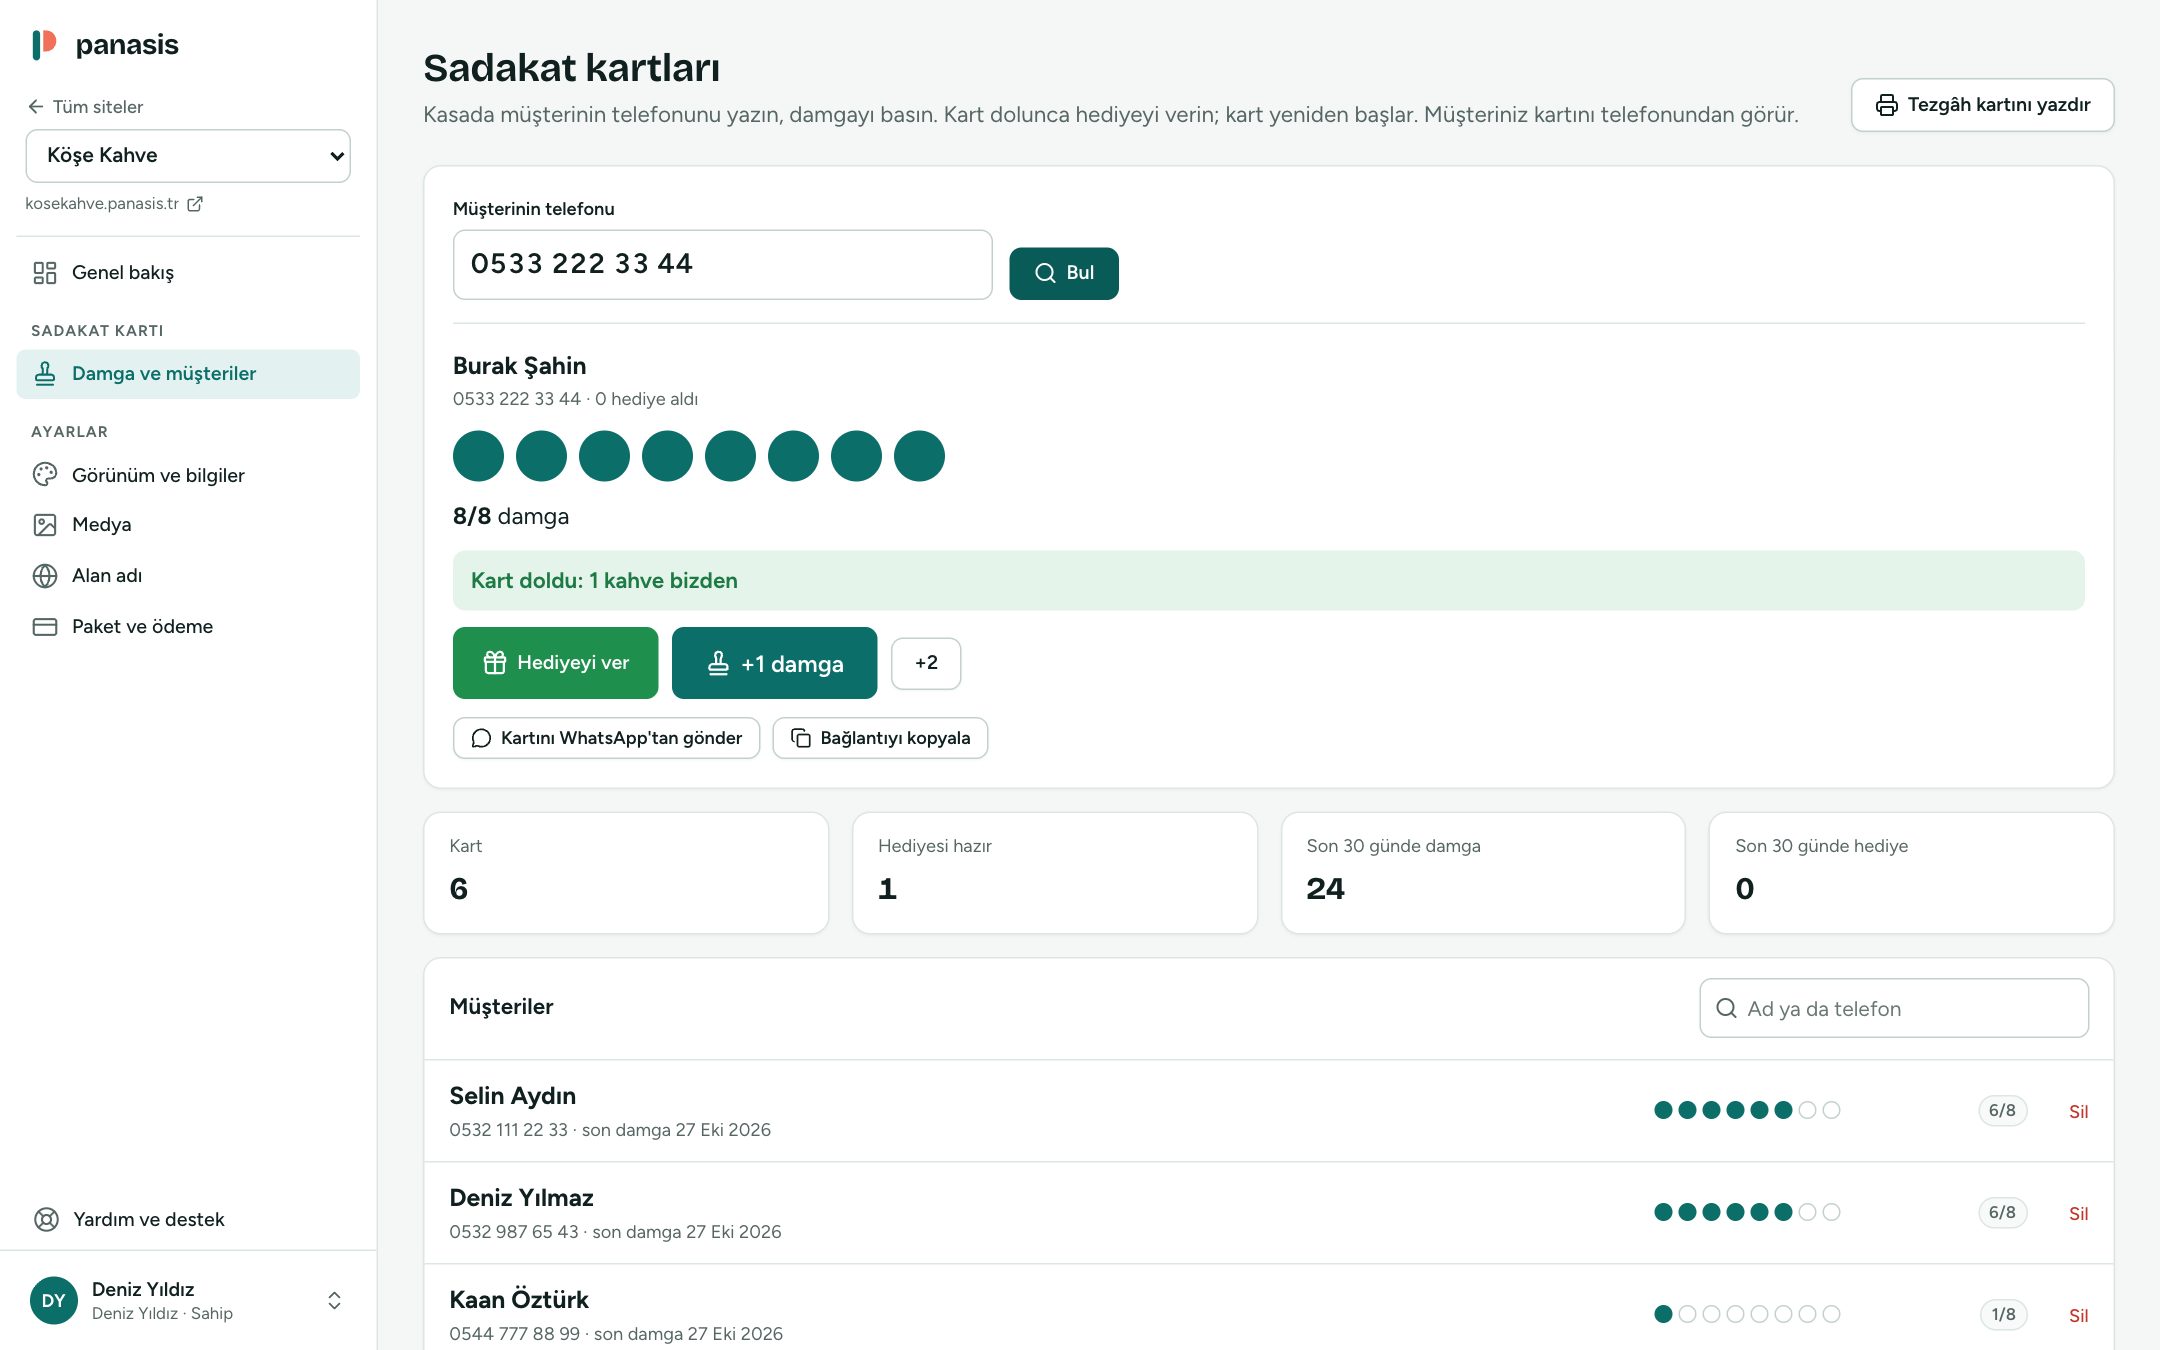Click the panasis logo icon
This screenshot has height=1350, width=2160.
point(44,44)
